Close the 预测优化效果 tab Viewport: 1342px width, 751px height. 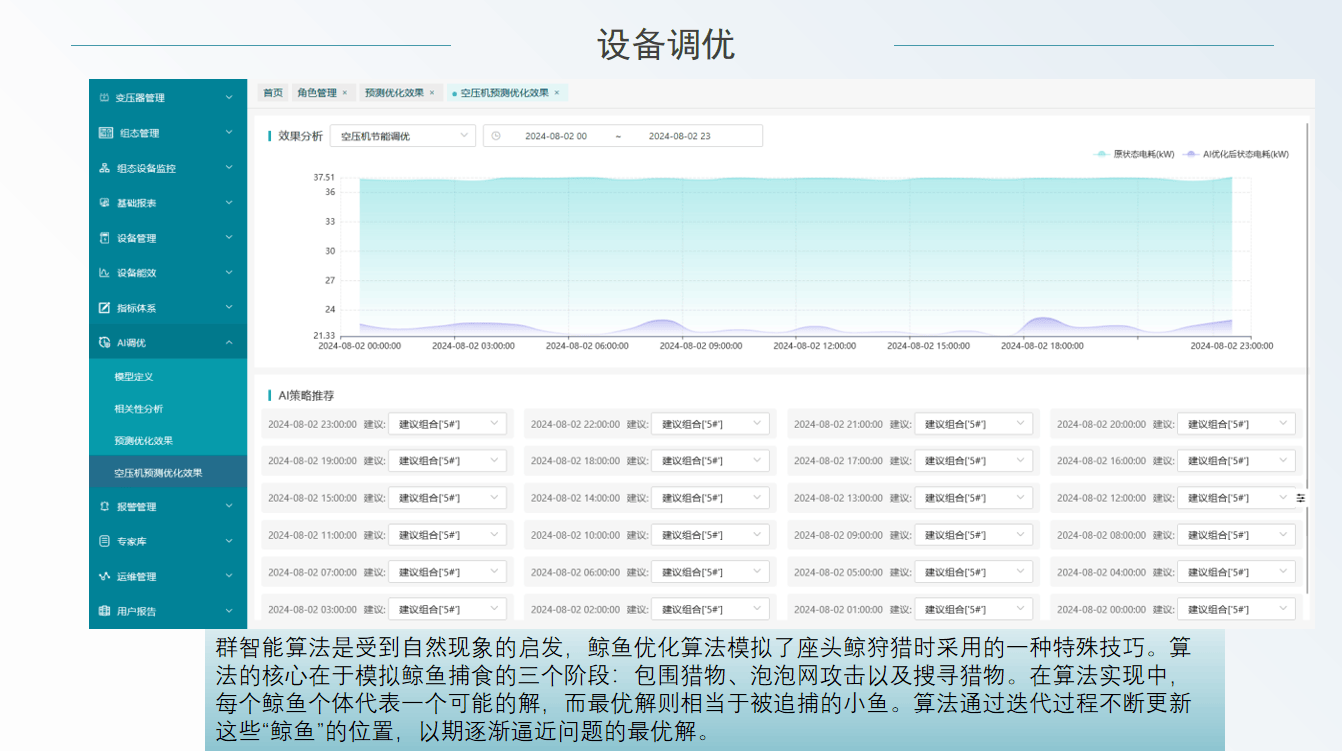pos(432,92)
